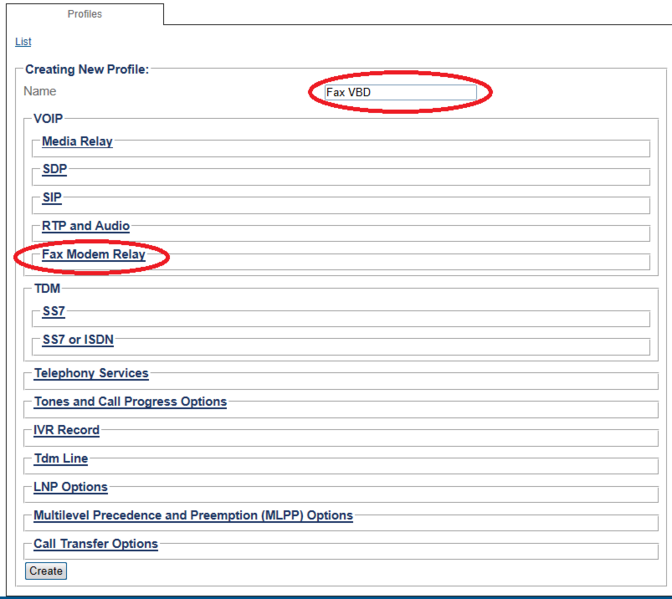Expand the RTP and Audio section
The height and width of the screenshot is (599, 672).
(x=85, y=226)
